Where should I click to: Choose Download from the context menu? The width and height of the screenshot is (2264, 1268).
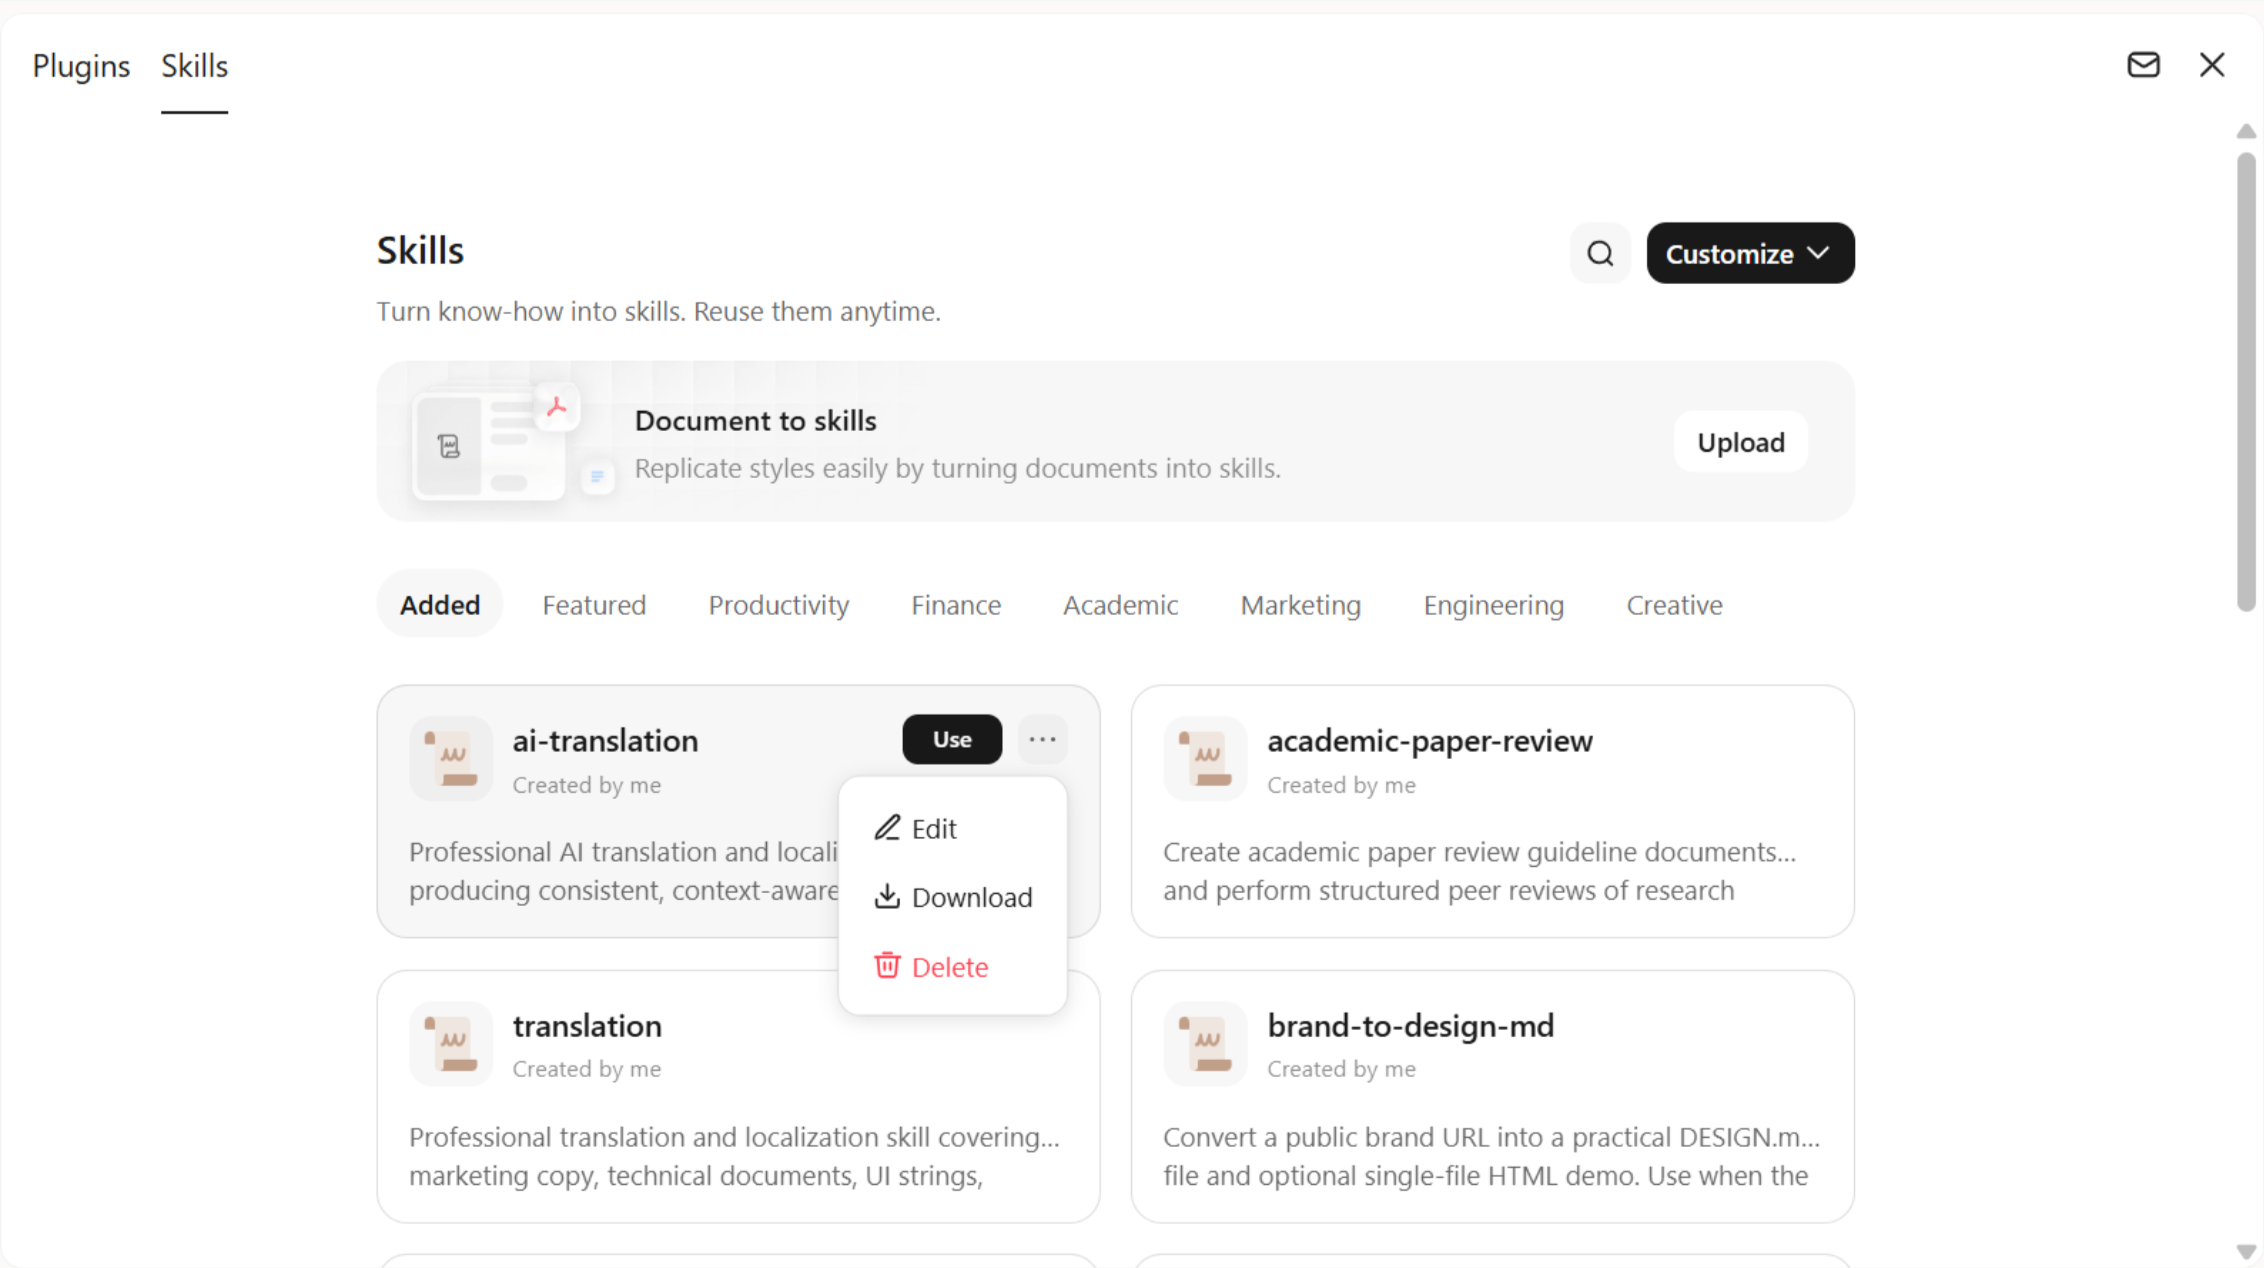[x=952, y=897]
